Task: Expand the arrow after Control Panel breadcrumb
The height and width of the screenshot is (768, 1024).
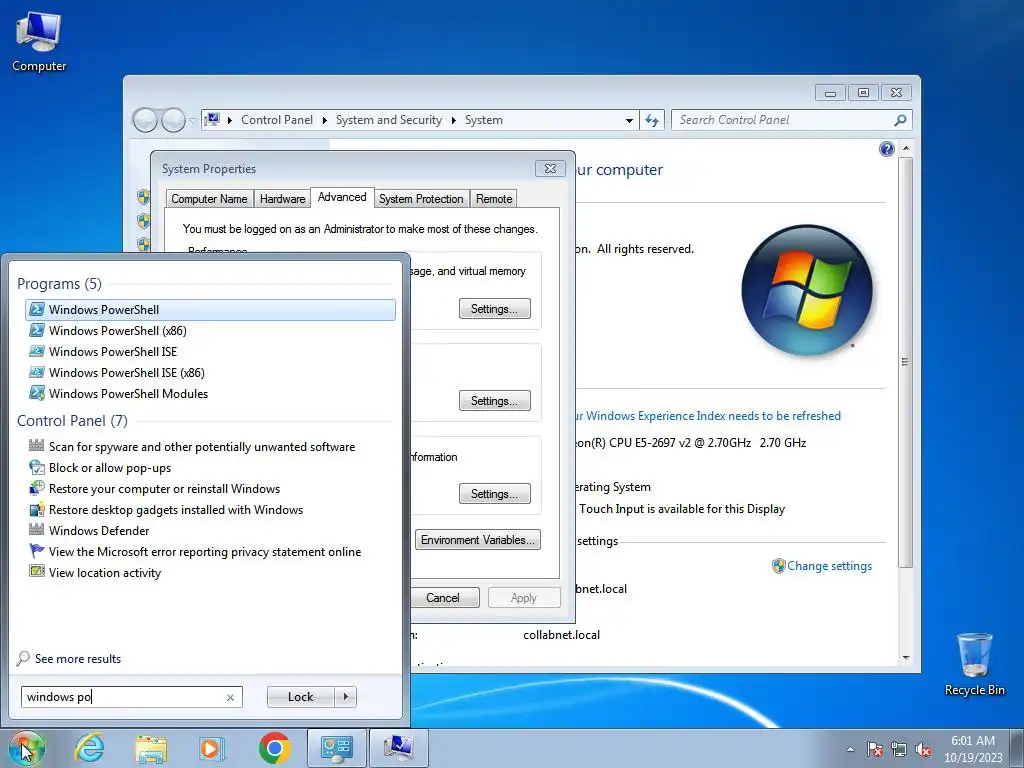Action: 325,120
